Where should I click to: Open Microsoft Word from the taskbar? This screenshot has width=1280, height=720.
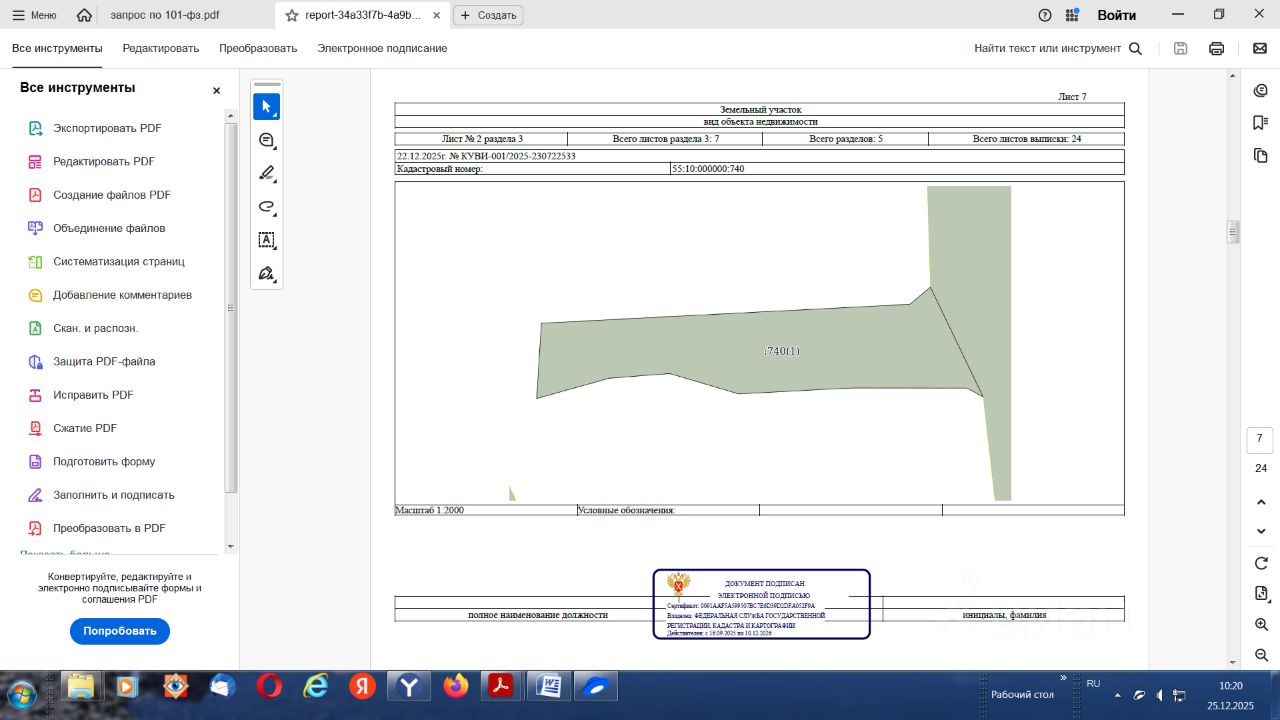pyautogui.click(x=549, y=686)
